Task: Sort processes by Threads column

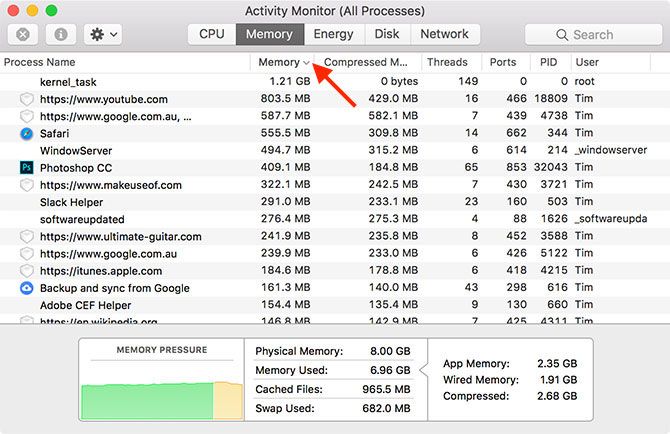Action: [x=447, y=62]
